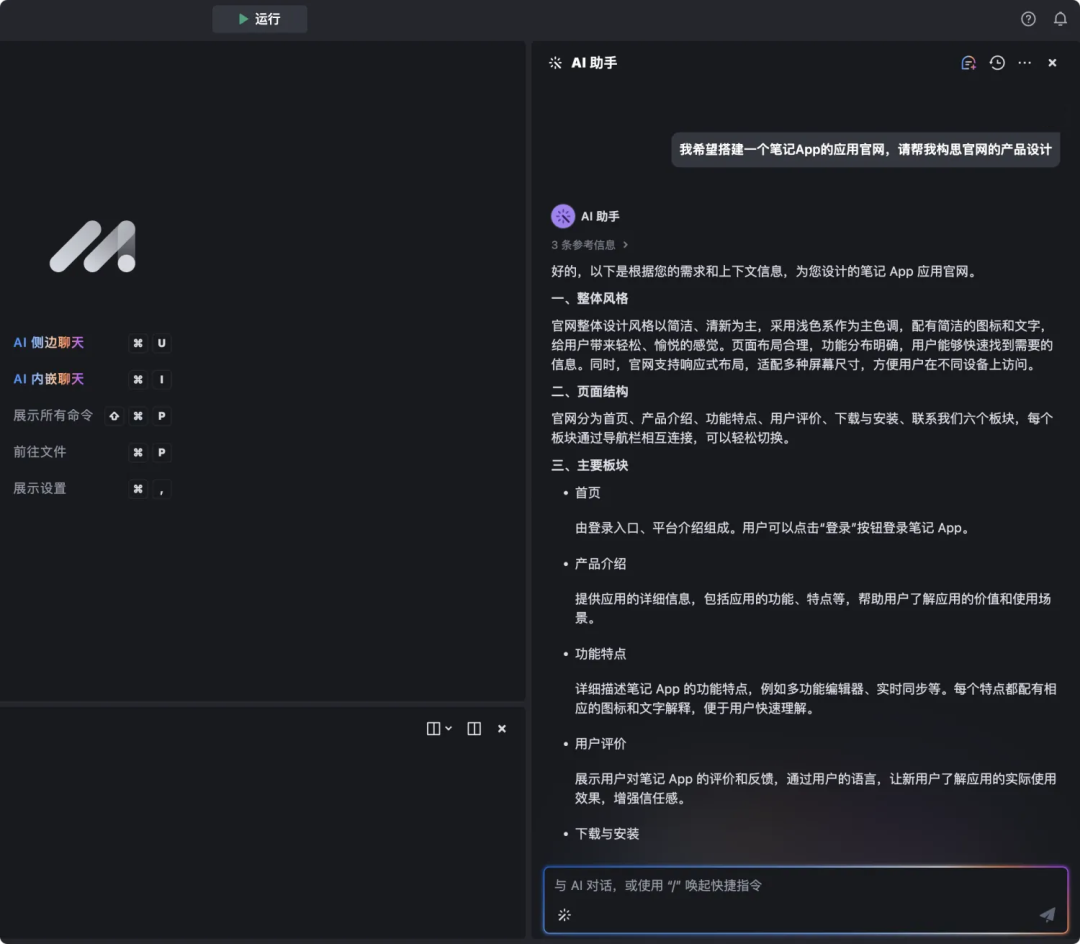Click the quick-command spark icon in input box

coord(564,914)
